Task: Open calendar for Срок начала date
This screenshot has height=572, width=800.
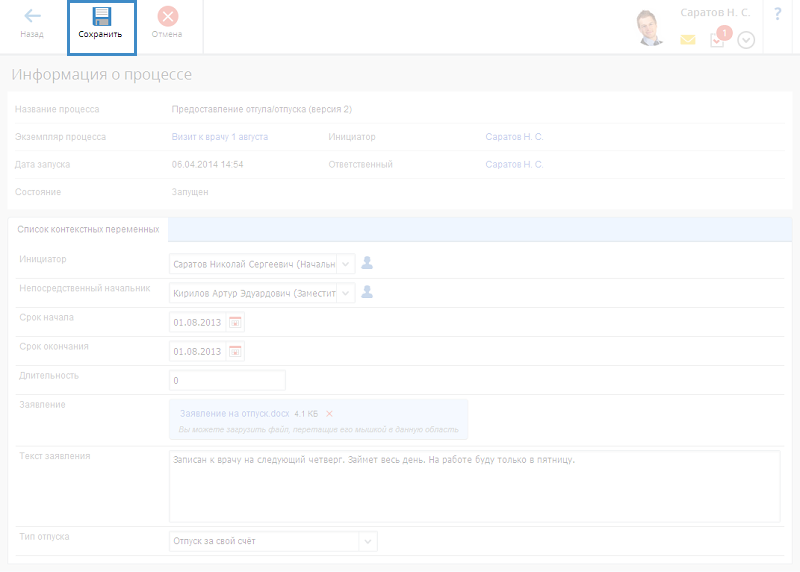Action: tap(235, 322)
